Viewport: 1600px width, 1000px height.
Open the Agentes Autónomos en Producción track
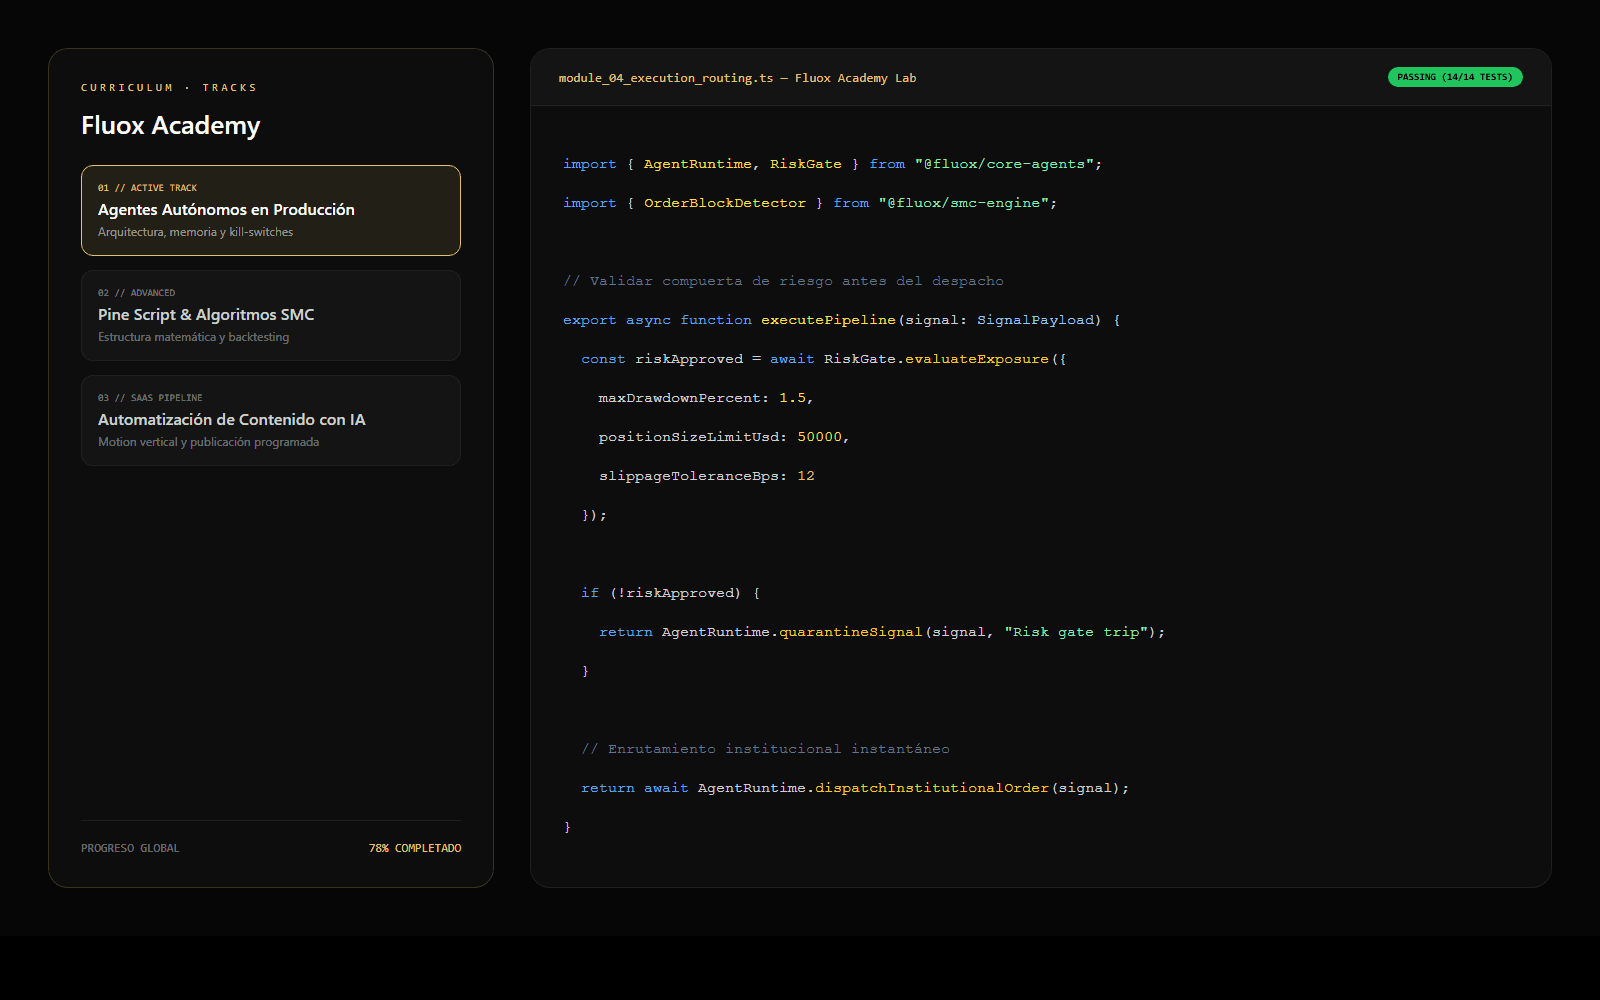click(x=271, y=210)
